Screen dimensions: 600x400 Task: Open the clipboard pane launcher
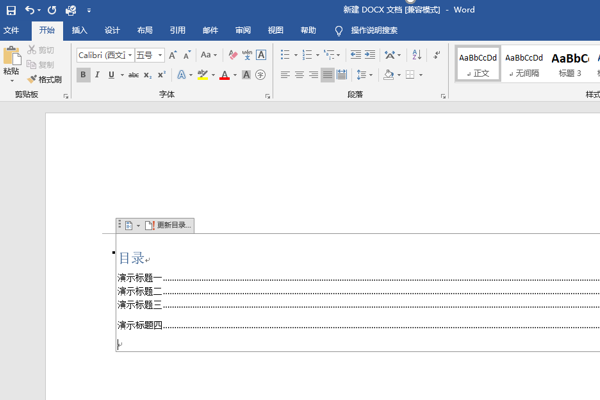coord(66,96)
